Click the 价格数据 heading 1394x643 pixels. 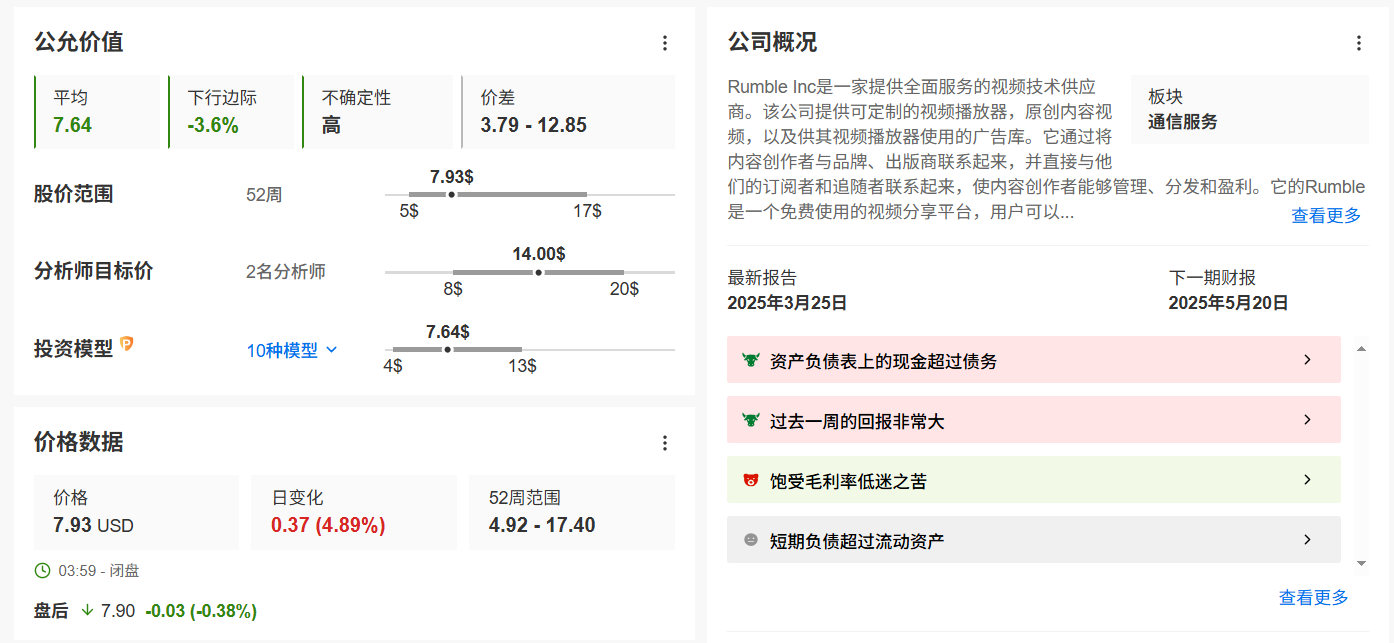coord(79,442)
